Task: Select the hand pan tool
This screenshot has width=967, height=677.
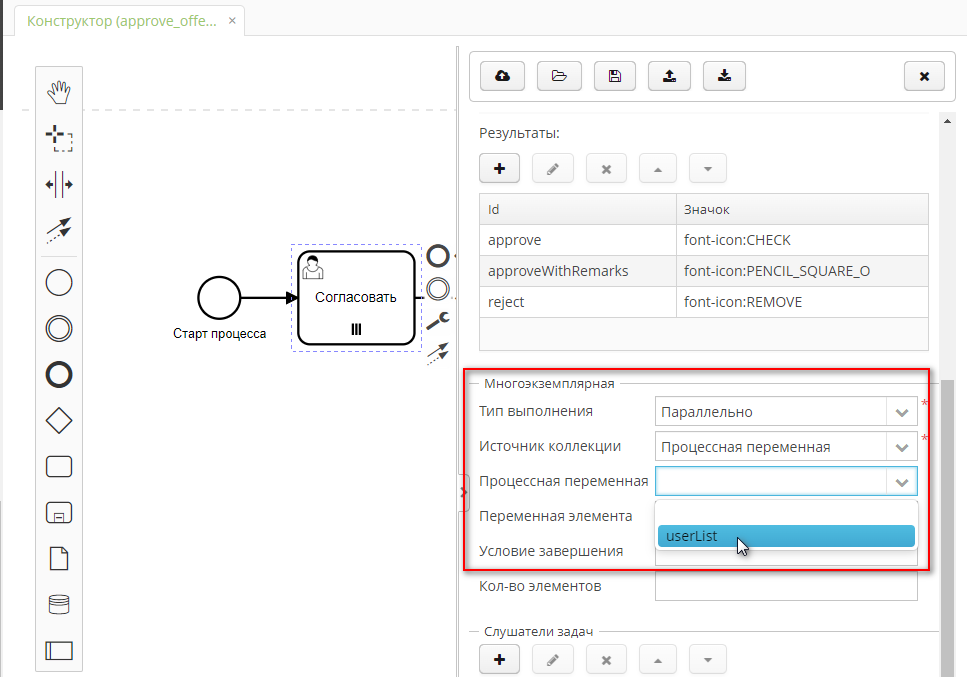Action: tap(59, 91)
